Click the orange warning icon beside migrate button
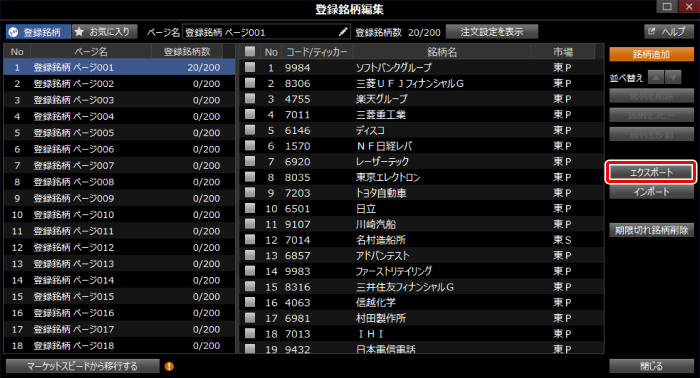Screen dimensions: 700x378 [x=169, y=366]
